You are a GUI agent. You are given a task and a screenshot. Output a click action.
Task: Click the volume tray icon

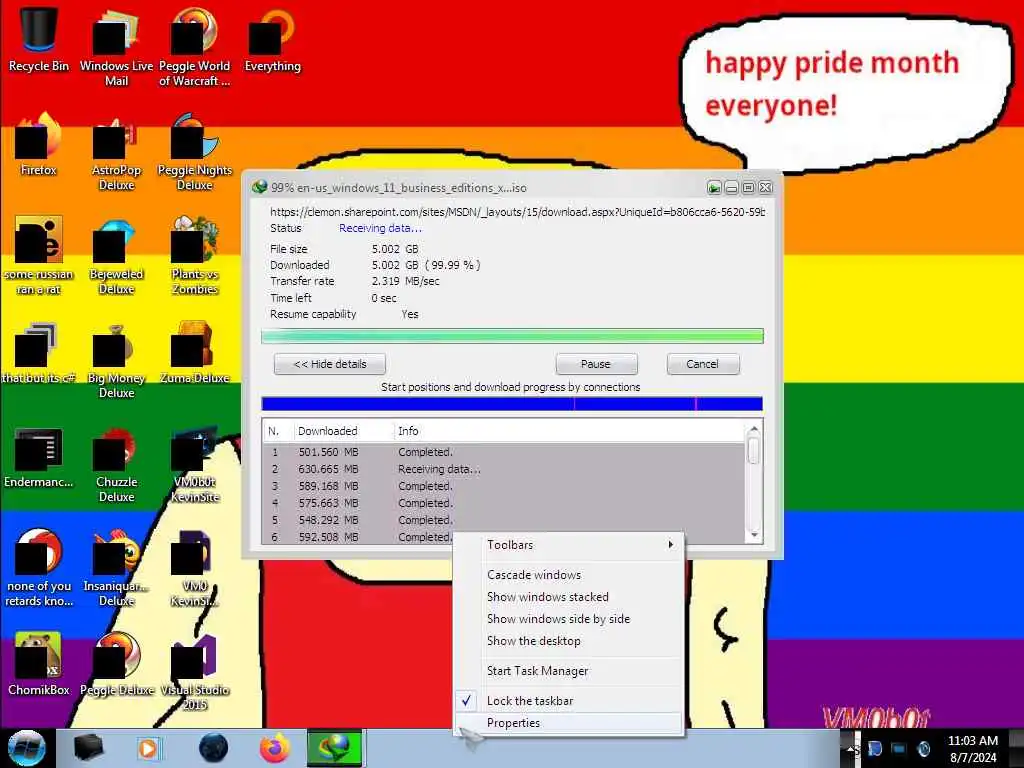pos(923,749)
